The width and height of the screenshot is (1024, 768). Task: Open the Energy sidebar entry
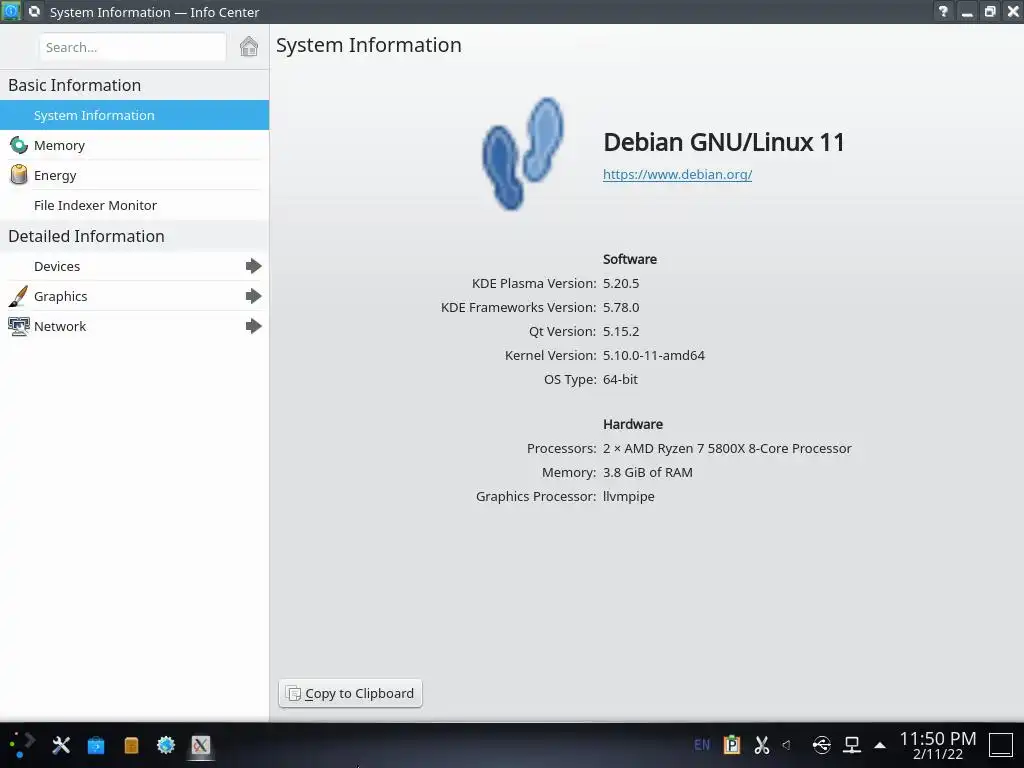coord(135,175)
